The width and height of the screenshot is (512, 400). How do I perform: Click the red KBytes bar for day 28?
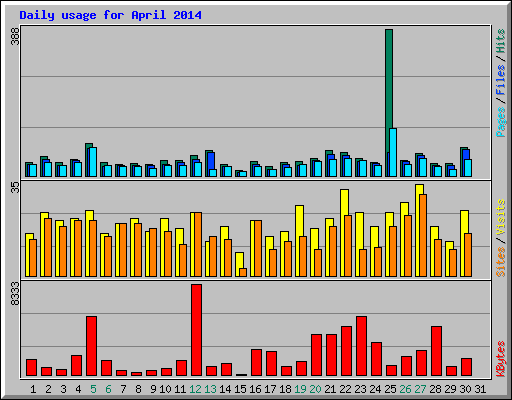pos(436,351)
